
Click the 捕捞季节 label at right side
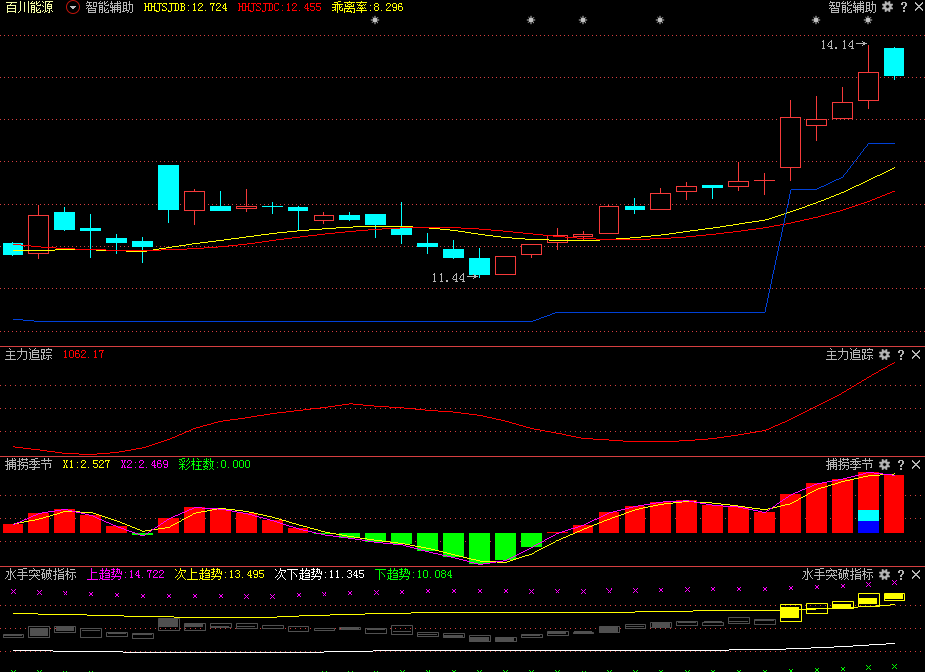point(849,465)
